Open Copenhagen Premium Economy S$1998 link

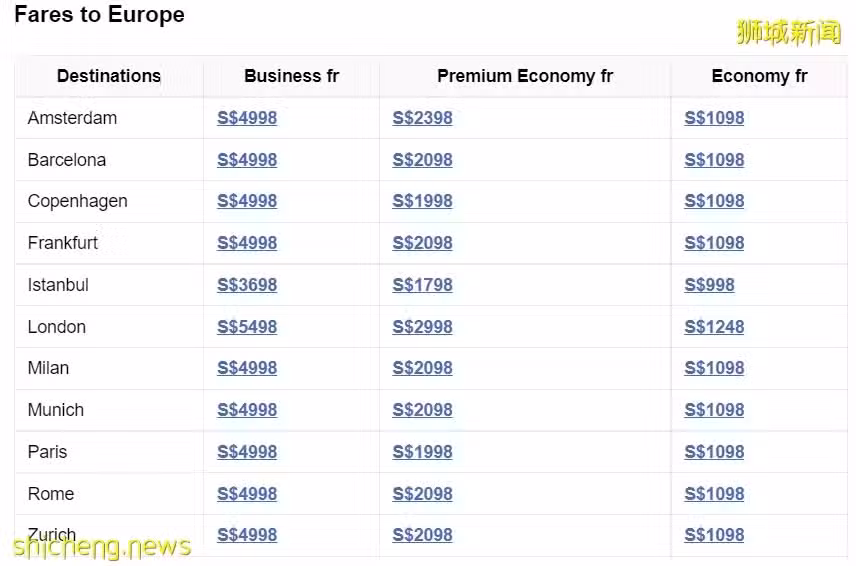click(x=422, y=201)
